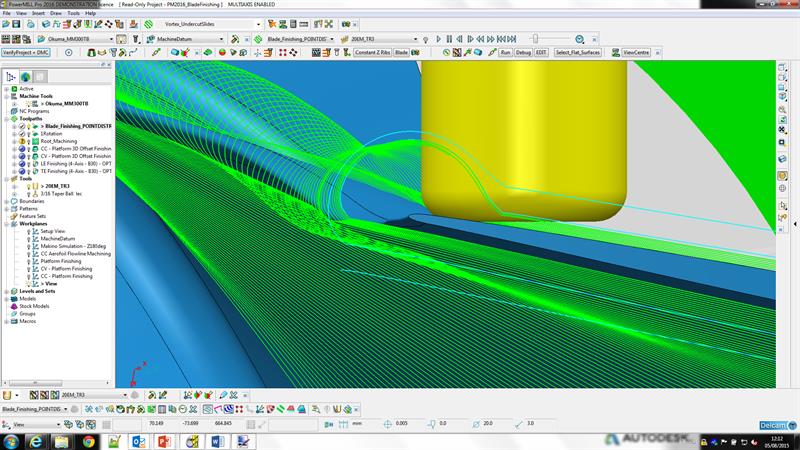Switch to explorer tree tab

coord(10,77)
